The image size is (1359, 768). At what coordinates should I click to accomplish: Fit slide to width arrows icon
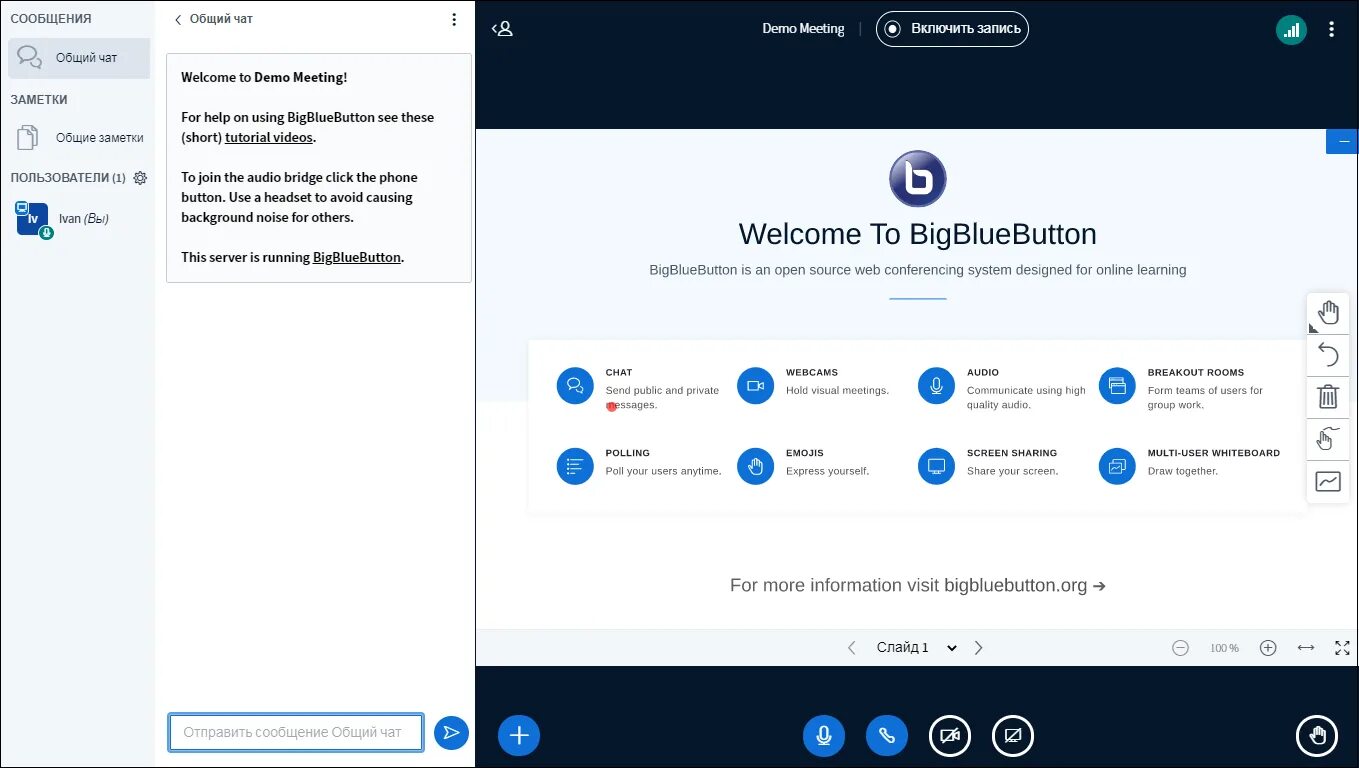[x=1306, y=648]
